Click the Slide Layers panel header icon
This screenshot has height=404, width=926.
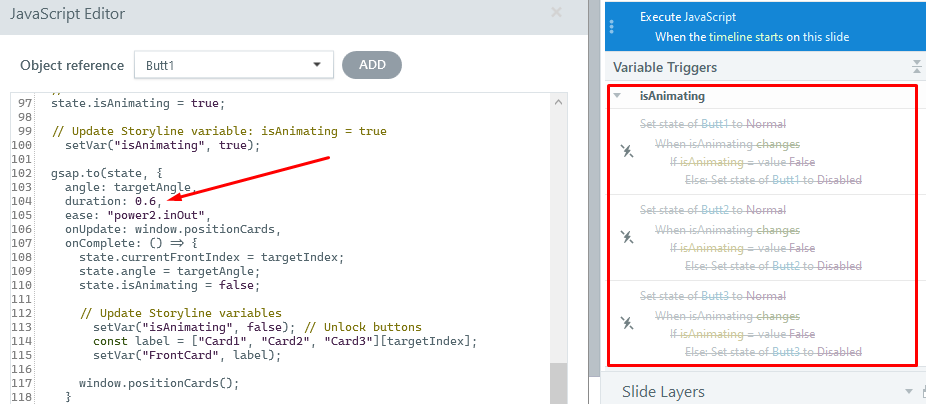click(909, 391)
